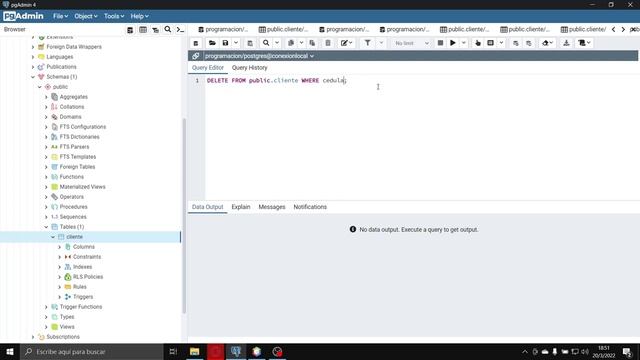Click the Rollback icon in query toolbar
Screen dimensions: 640x360
pyautogui.click(x=529, y=43)
